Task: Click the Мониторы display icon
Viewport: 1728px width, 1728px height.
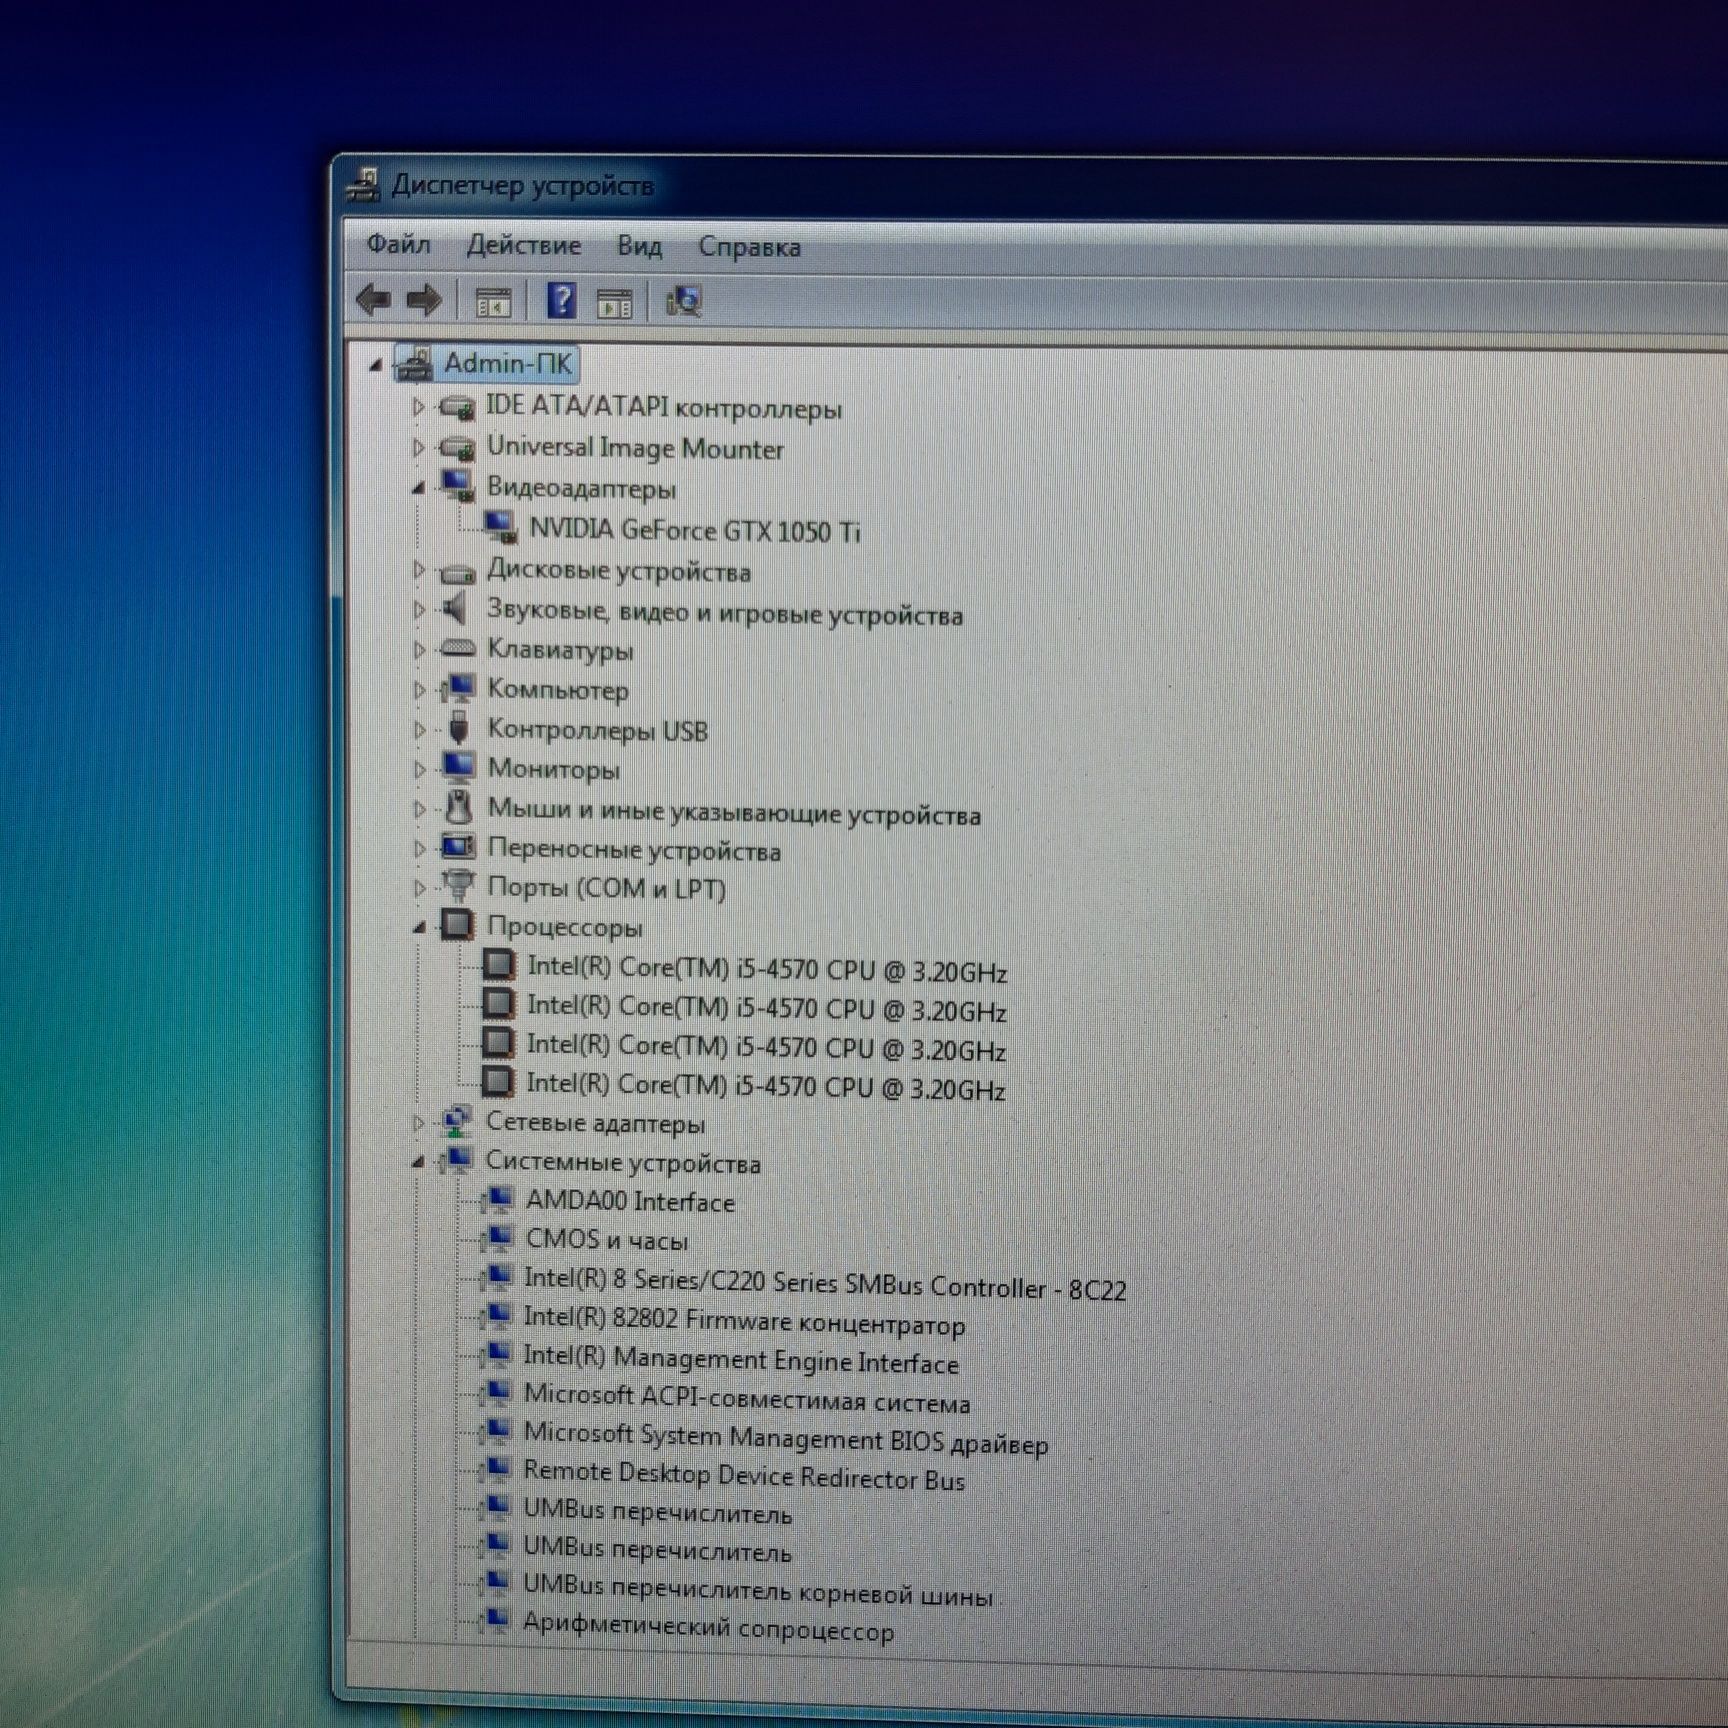Action: [458, 767]
